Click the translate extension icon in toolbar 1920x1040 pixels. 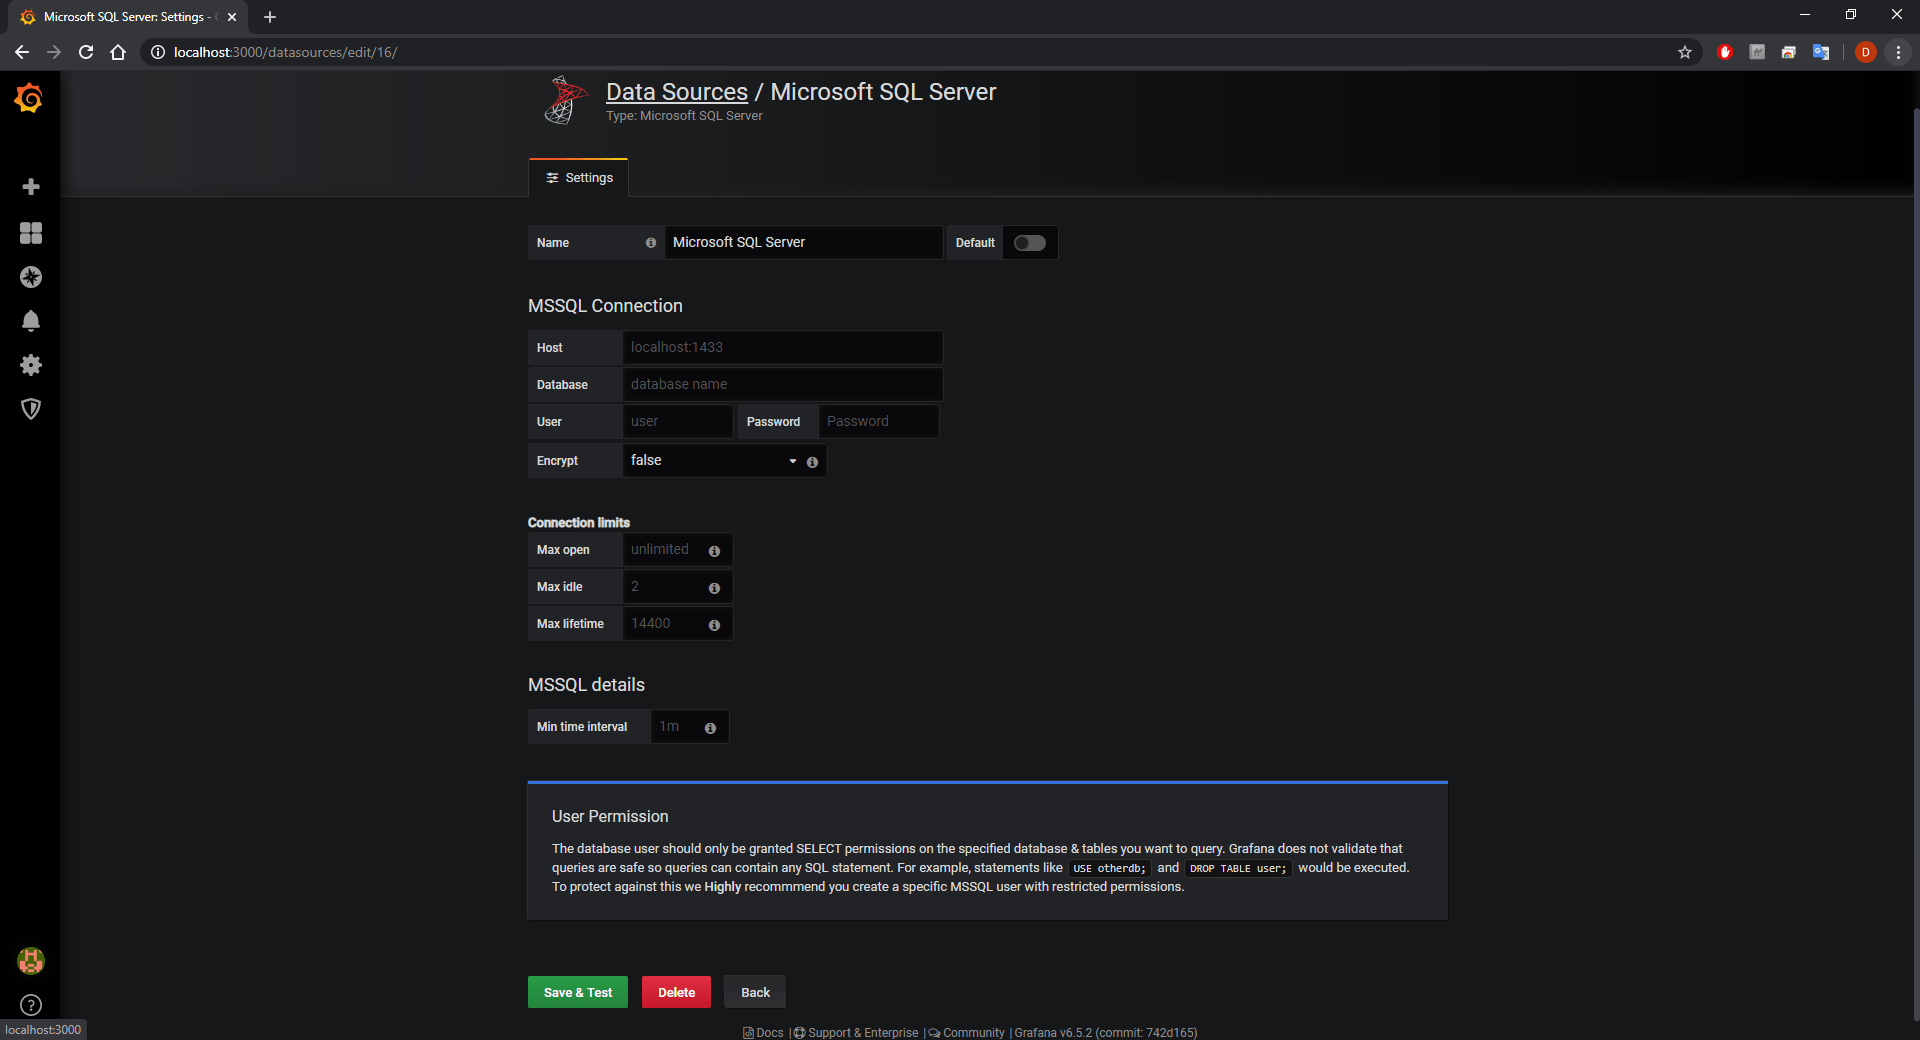(x=1821, y=52)
